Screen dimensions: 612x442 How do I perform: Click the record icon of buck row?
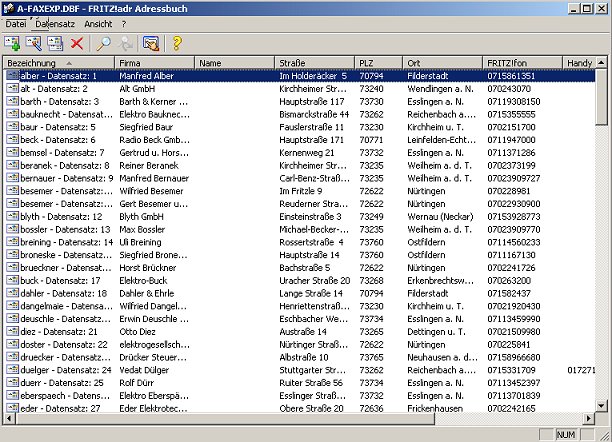point(12,280)
